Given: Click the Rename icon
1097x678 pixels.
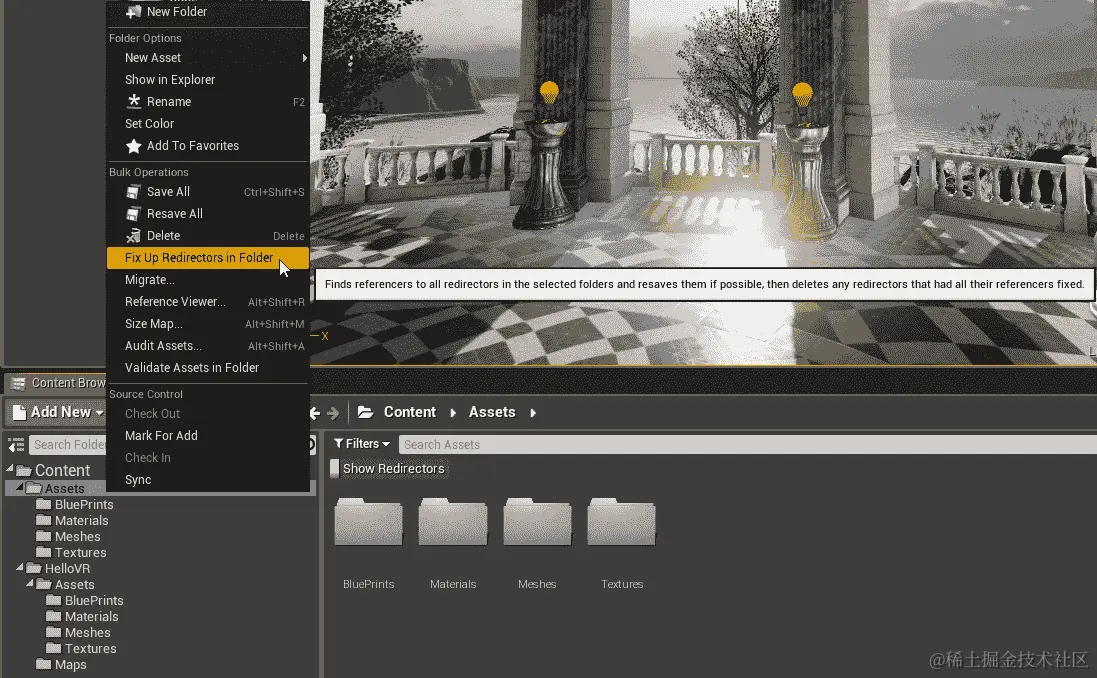Looking at the screenshot, I should [x=133, y=101].
